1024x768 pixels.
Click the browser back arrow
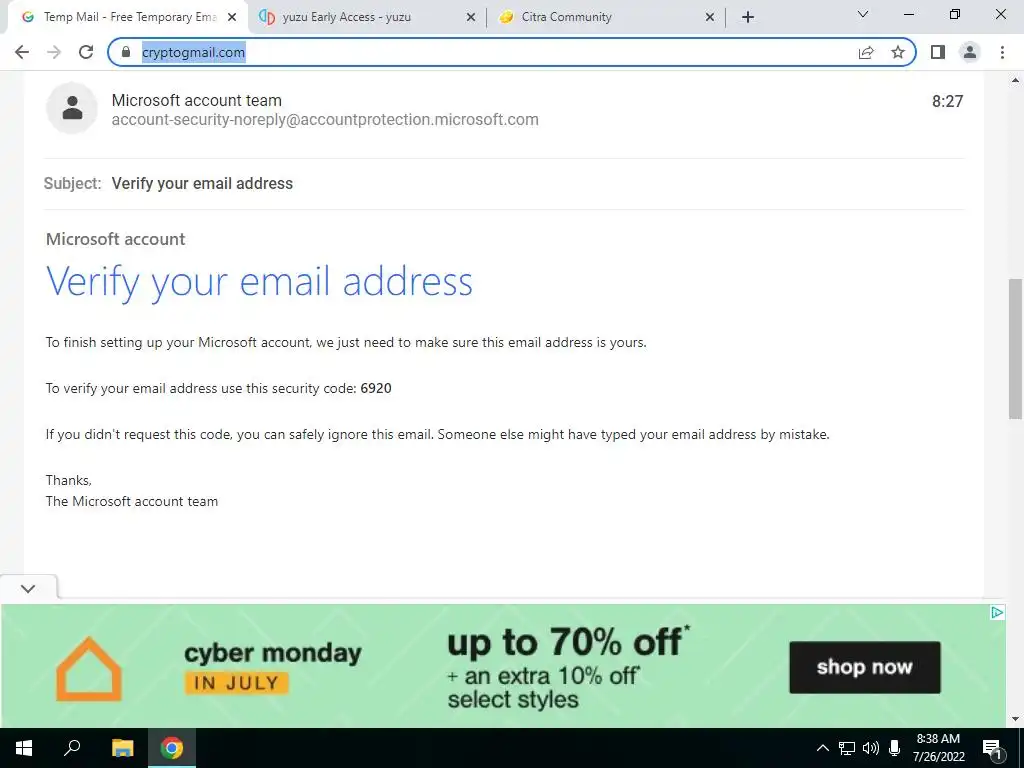click(x=22, y=52)
